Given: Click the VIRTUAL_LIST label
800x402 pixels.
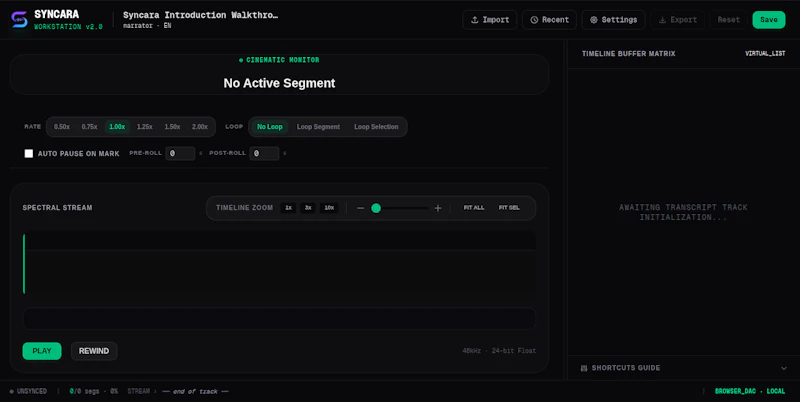Looking at the screenshot, I should 765,54.
